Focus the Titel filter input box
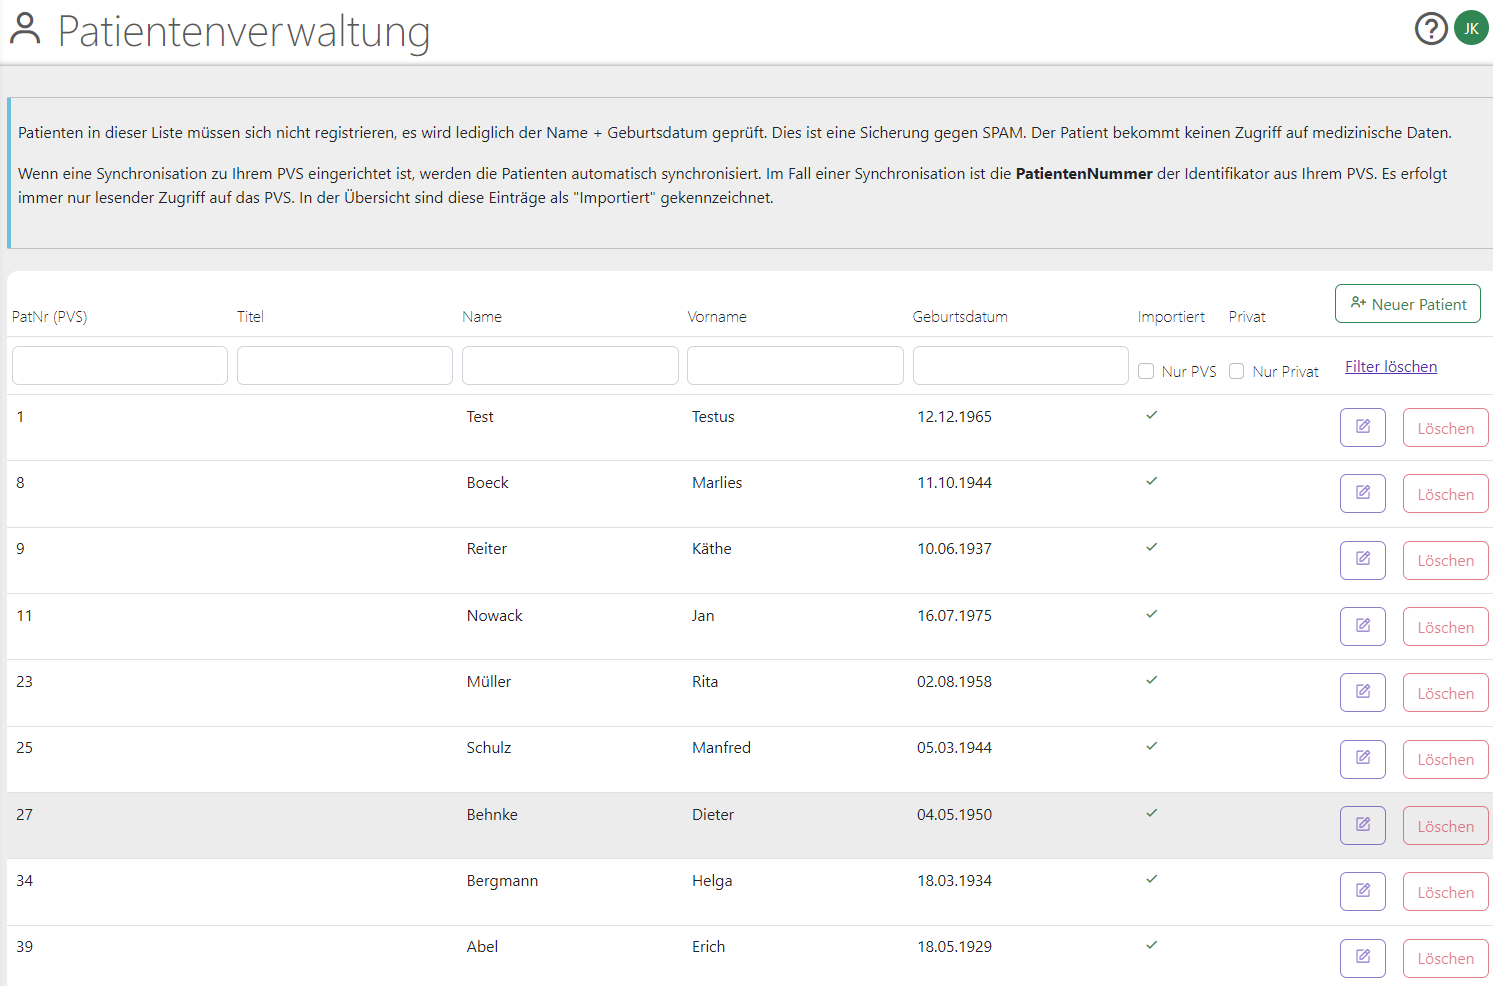 tap(345, 366)
